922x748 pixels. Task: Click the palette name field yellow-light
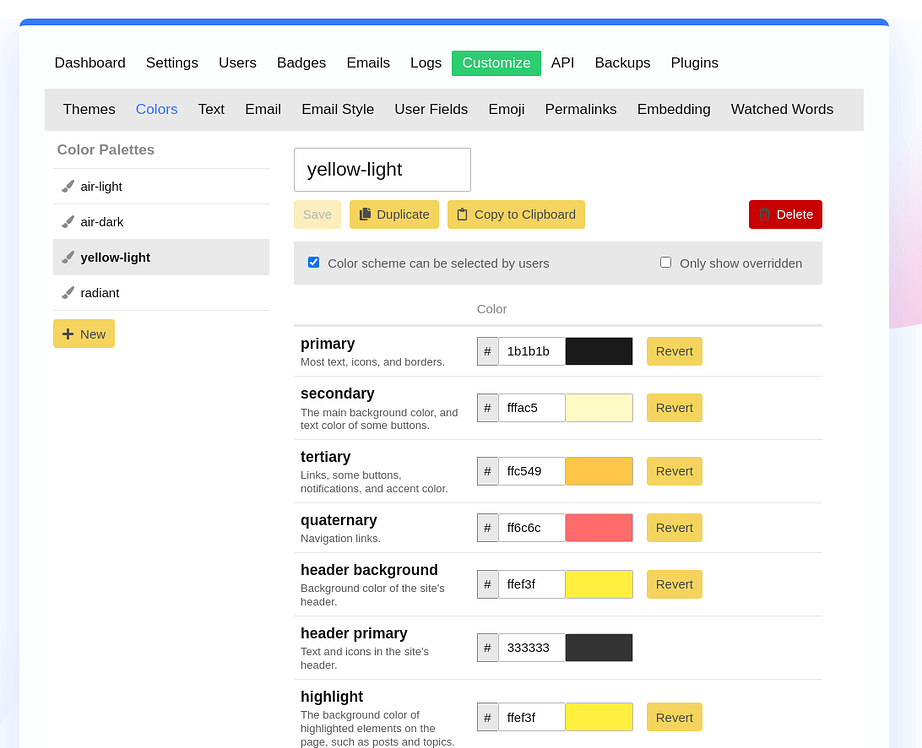coord(382,170)
